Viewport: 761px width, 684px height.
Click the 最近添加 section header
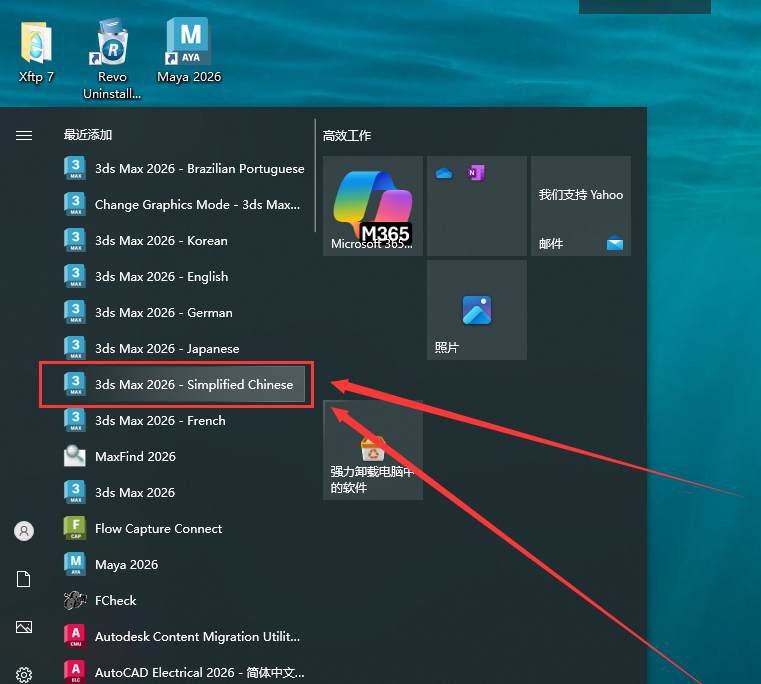pyautogui.click(x=88, y=135)
